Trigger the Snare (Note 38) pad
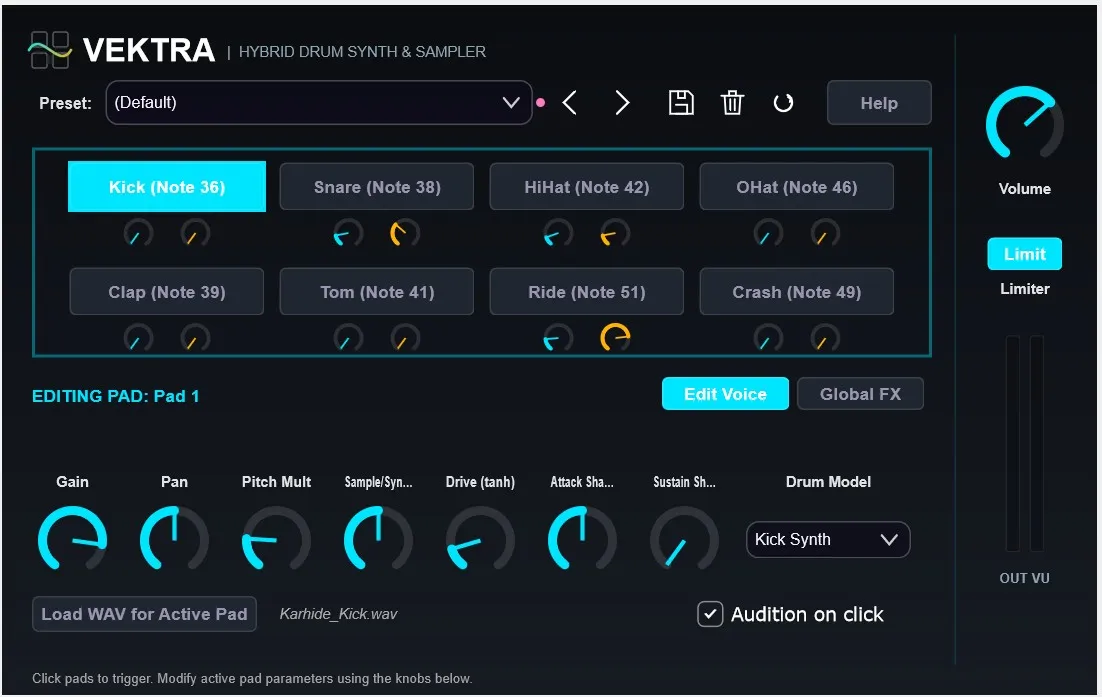Screen dimensions: 1102x697 click(377, 187)
